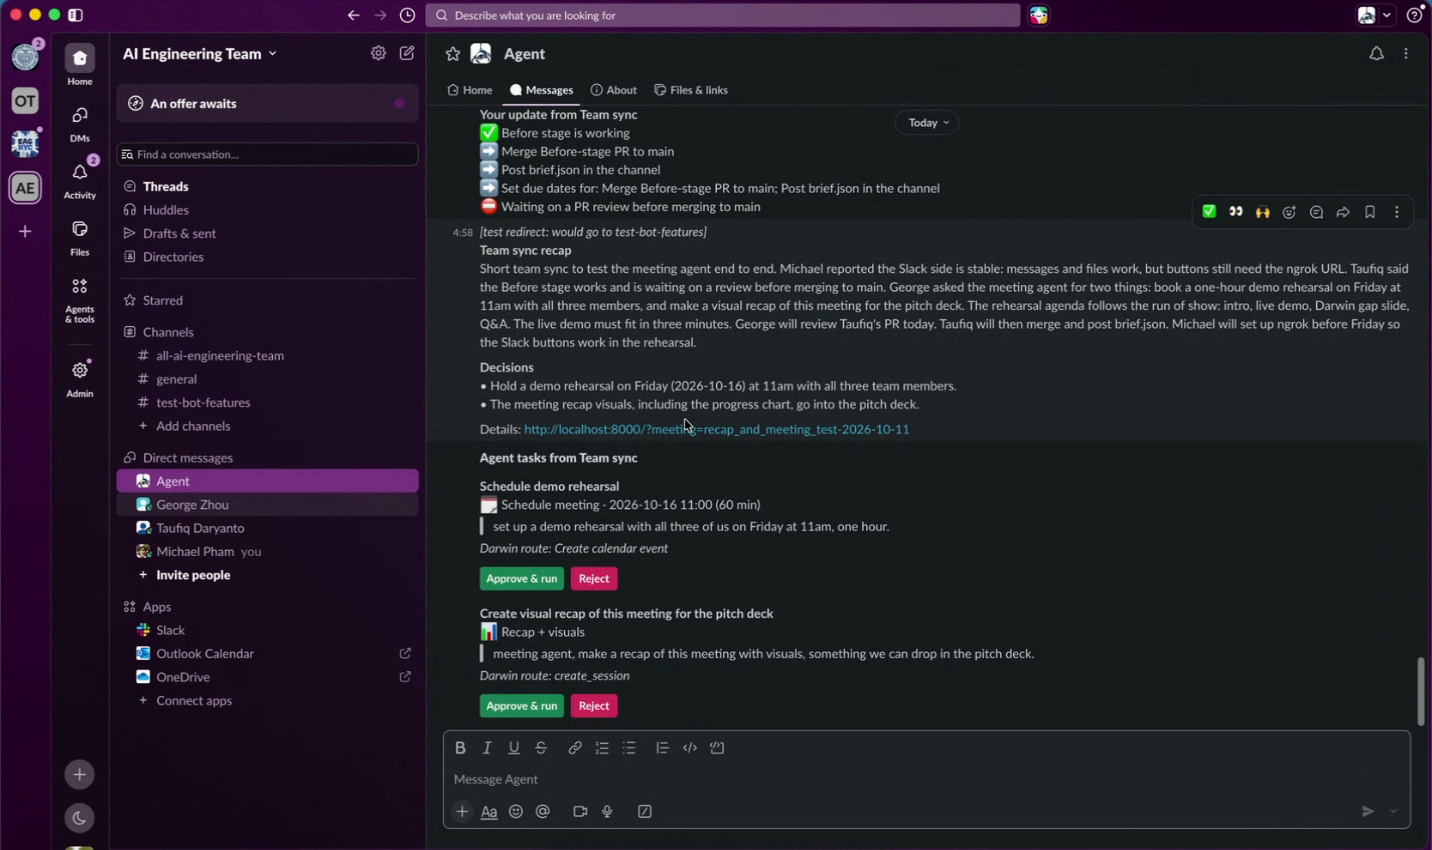Viewport: 1432px width, 850px height.
Task: Open the emoji picker in the composer
Action: point(516,812)
